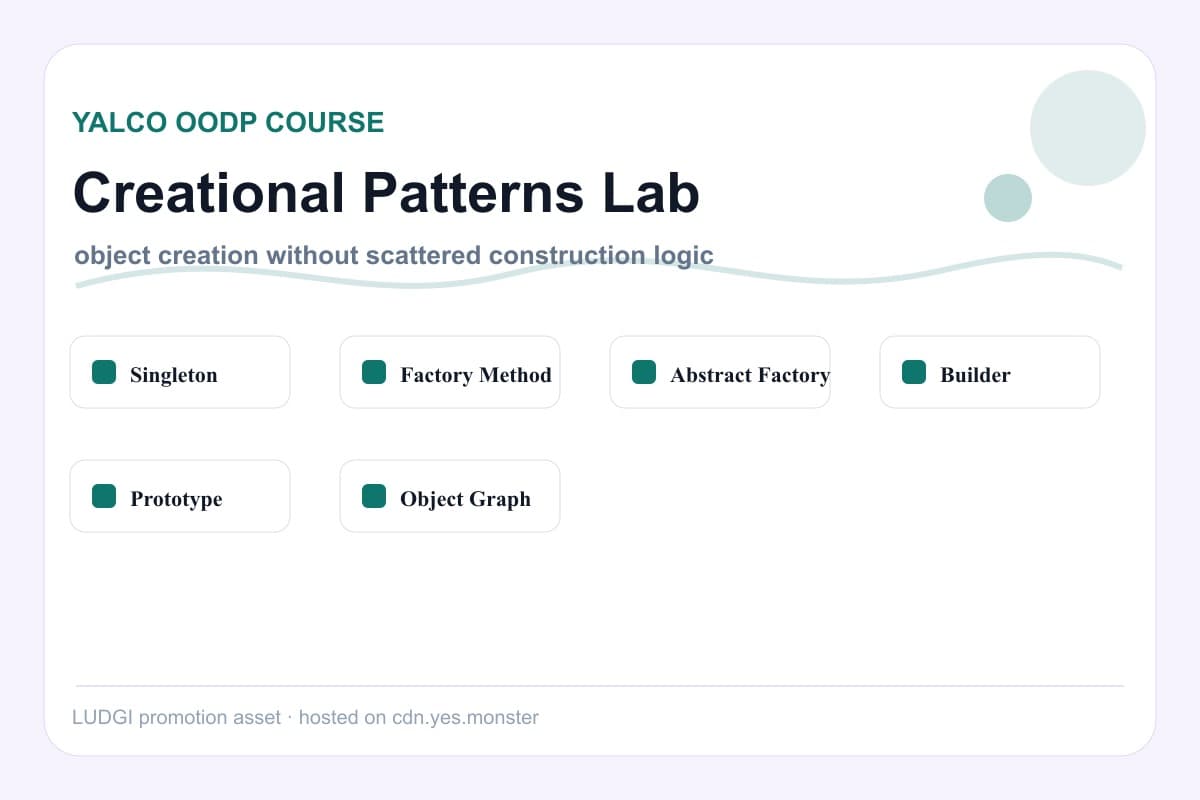Screen dimensions: 1200x800
Task: Click the teal square icon beside Prototype
Action: [x=104, y=496]
